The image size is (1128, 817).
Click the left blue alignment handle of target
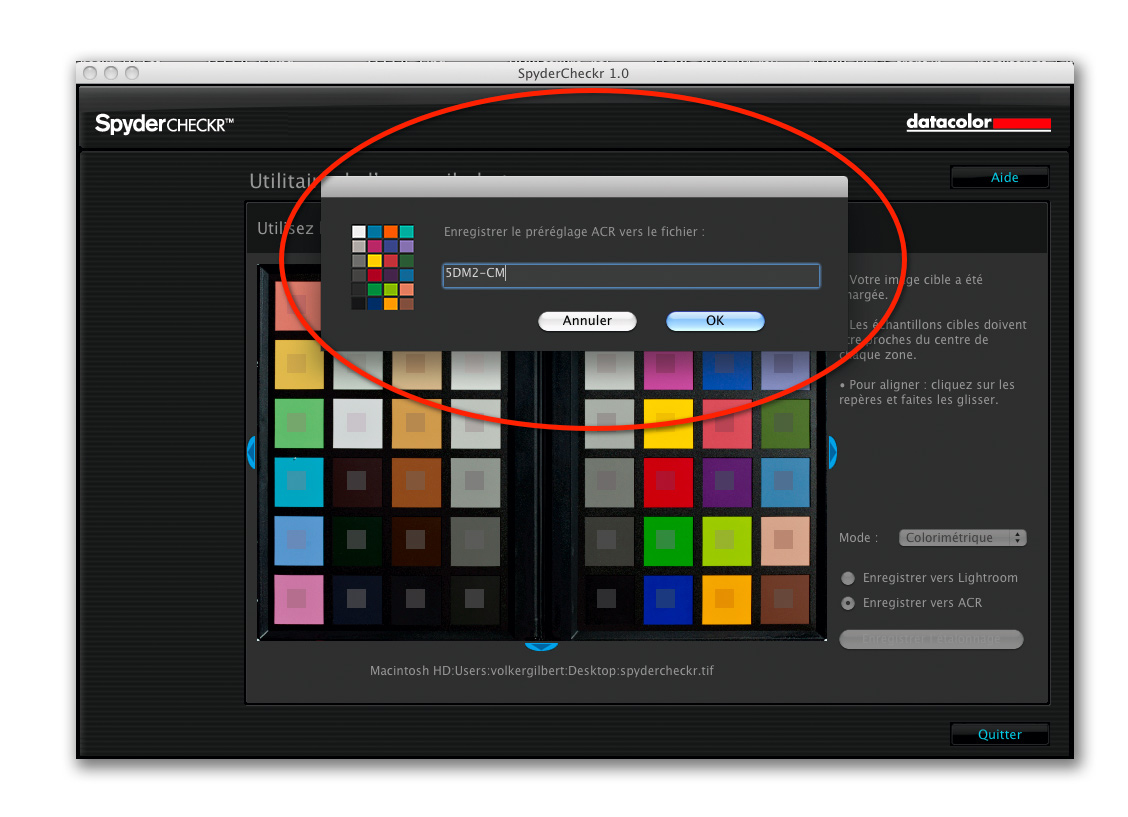[251, 452]
